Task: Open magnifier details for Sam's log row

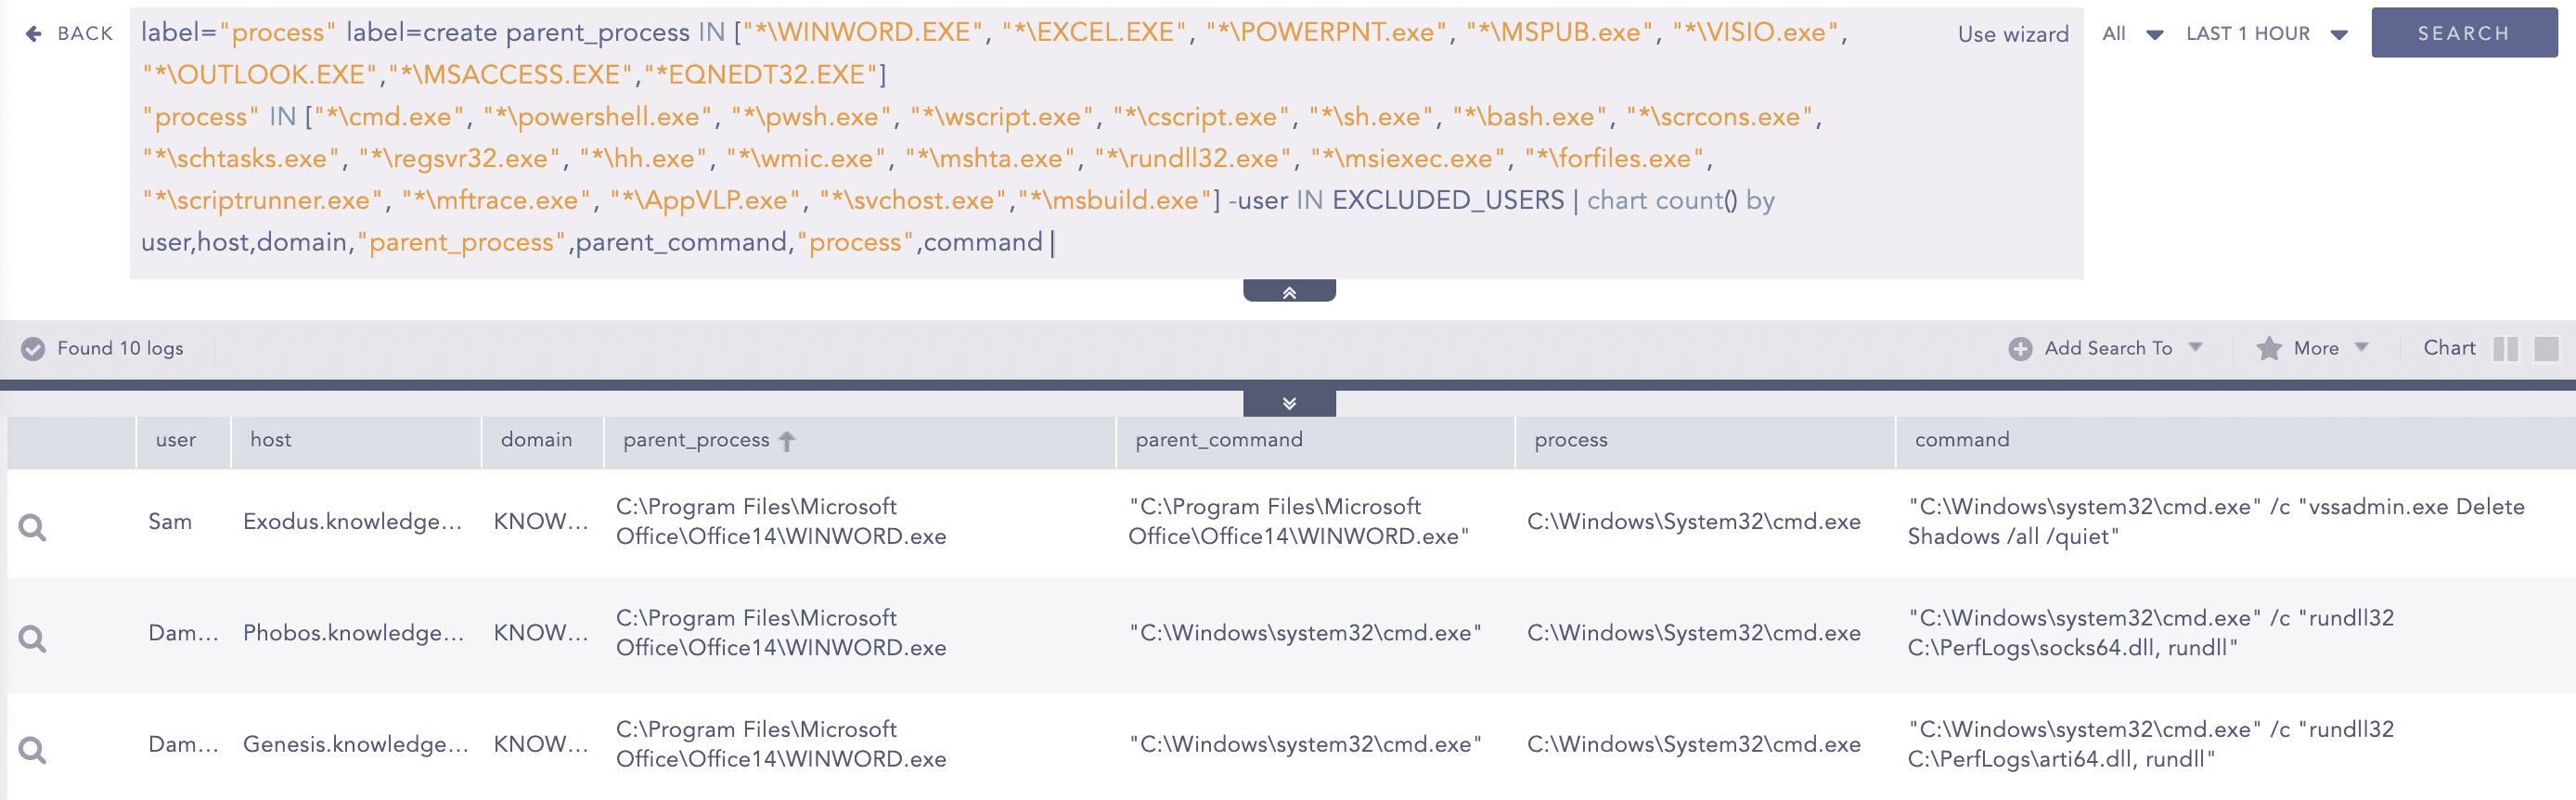Action: click(x=33, y=527)
